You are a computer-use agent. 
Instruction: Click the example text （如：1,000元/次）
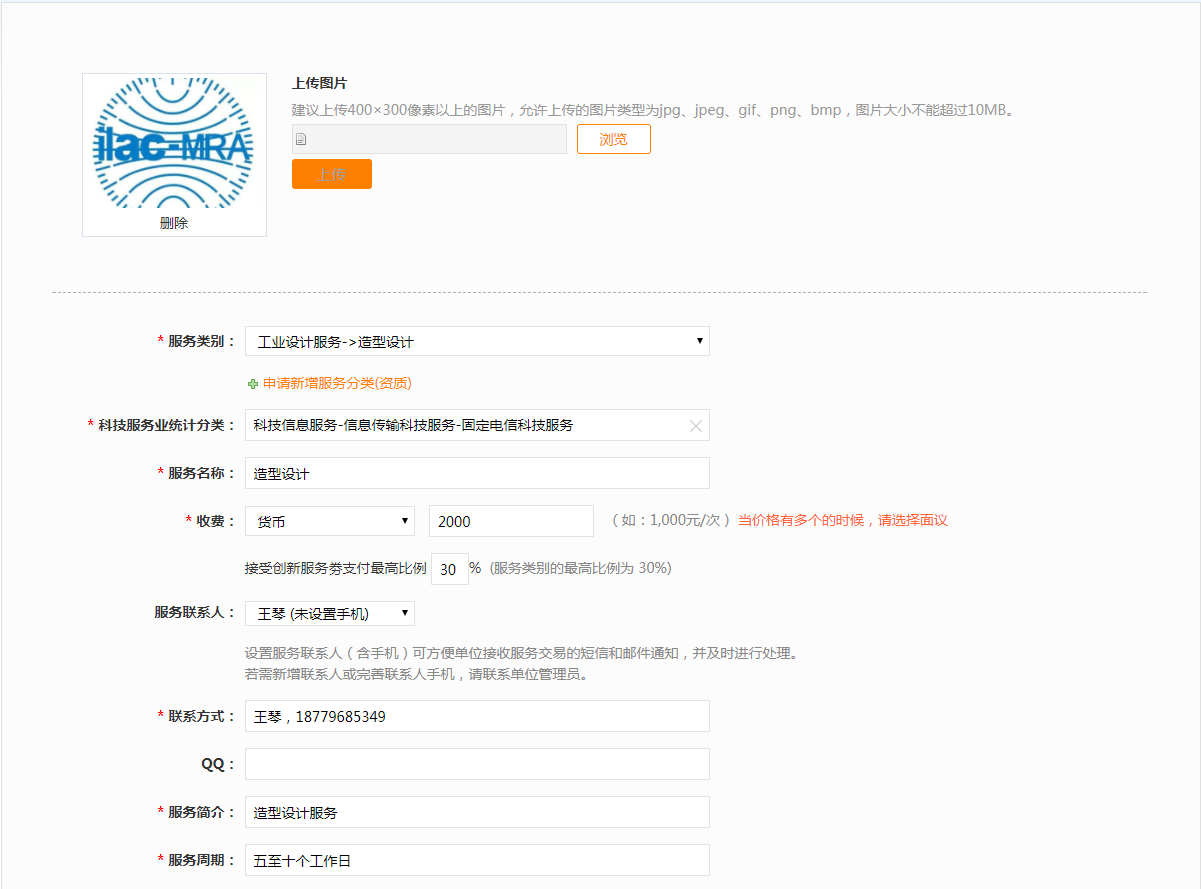[x=669, y=520]
